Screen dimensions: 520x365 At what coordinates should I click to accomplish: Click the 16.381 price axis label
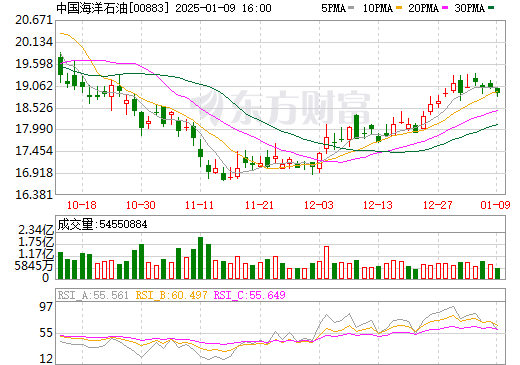click(x=34, y=195)
